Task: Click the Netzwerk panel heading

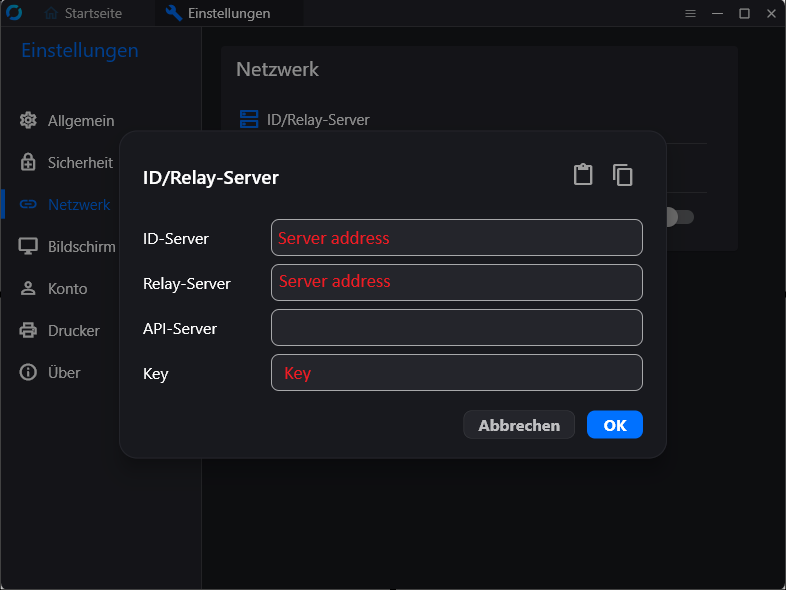Action: tap(277, 69)
